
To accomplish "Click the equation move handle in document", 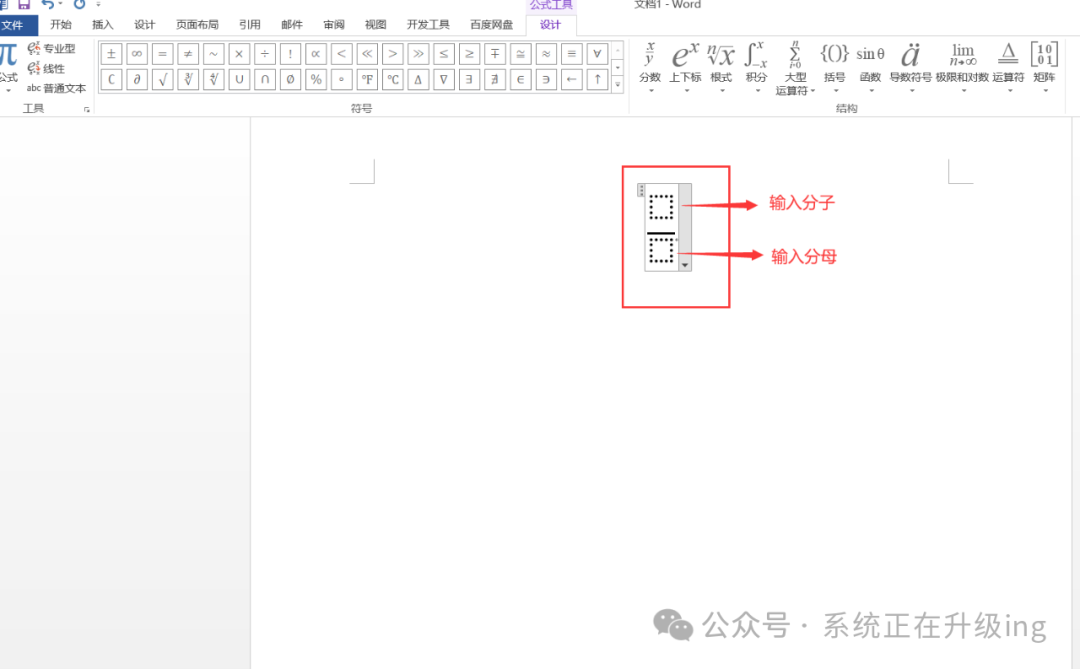I will click(x=641, y=190).
